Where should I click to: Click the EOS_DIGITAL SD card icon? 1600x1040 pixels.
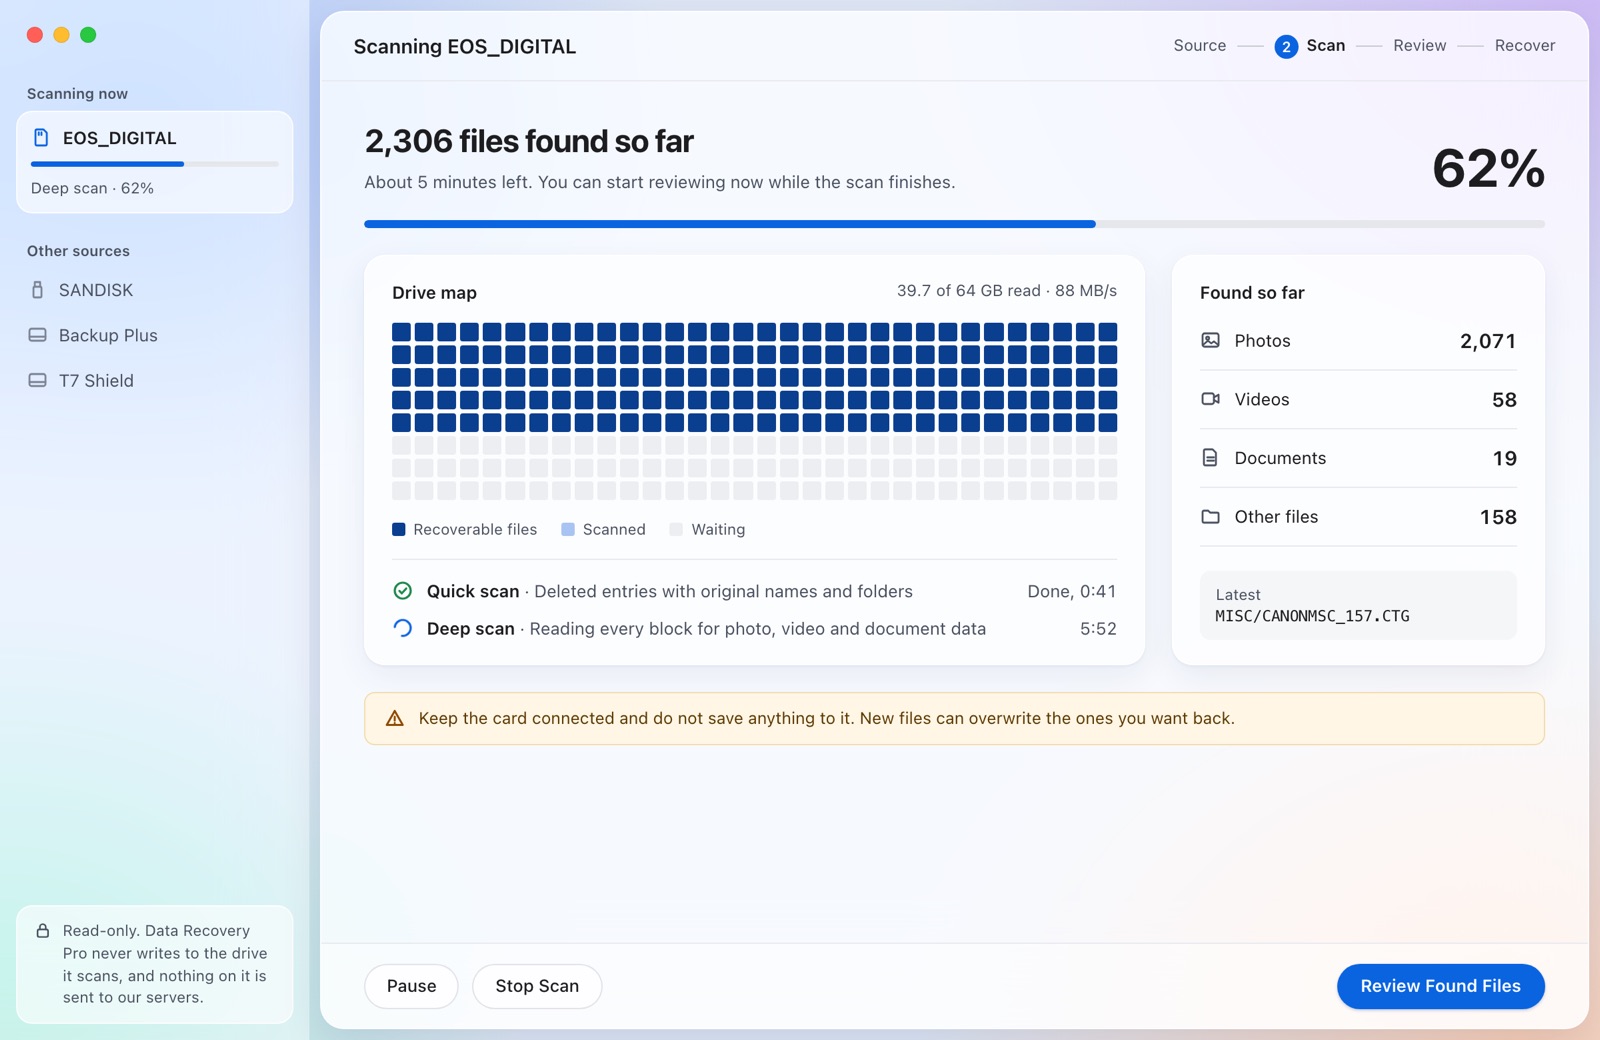(41, 138)
